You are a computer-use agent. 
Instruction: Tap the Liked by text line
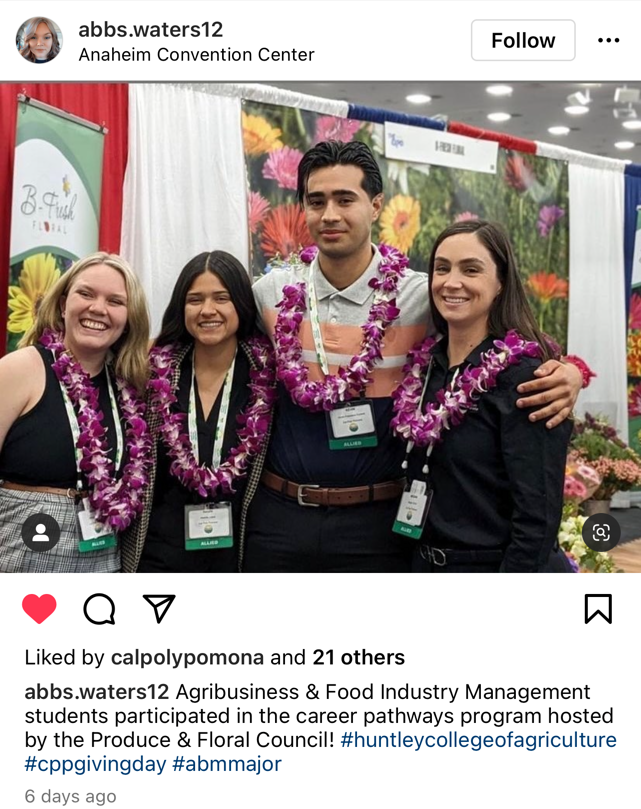tap(215, 658)
